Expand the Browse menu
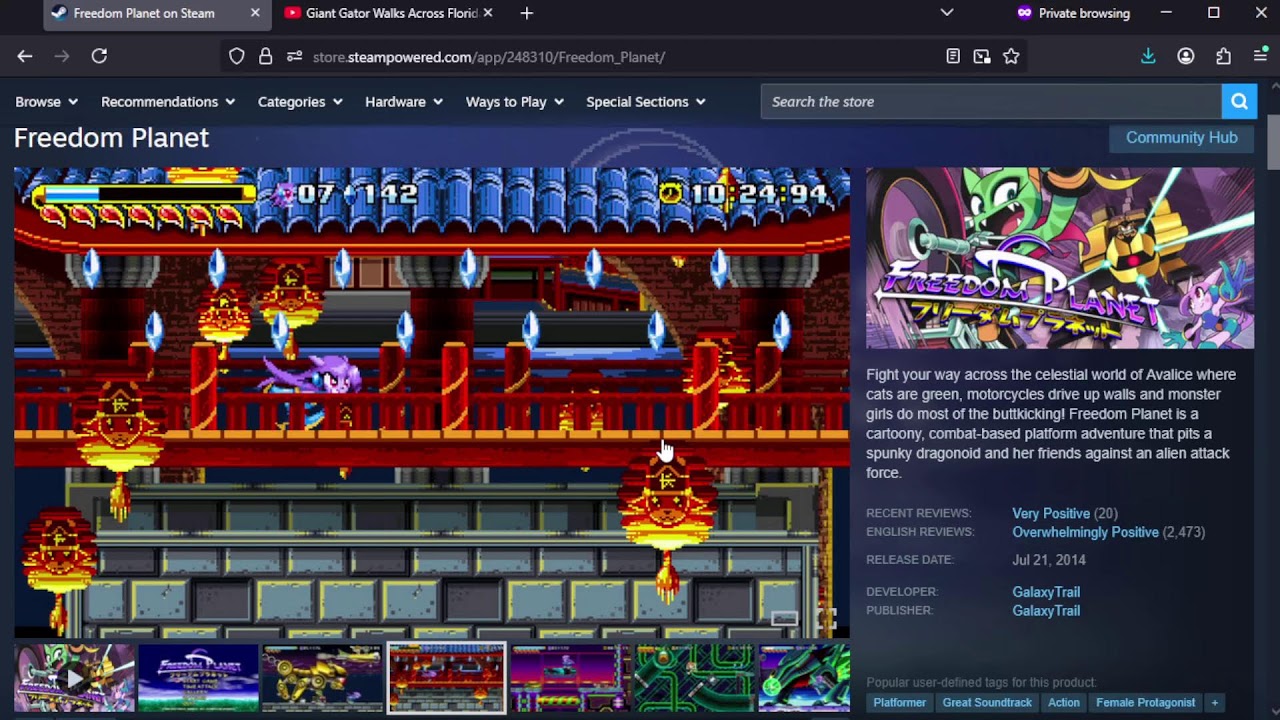Viewport: 1280px width, 720px height. (x=47, y=102)
